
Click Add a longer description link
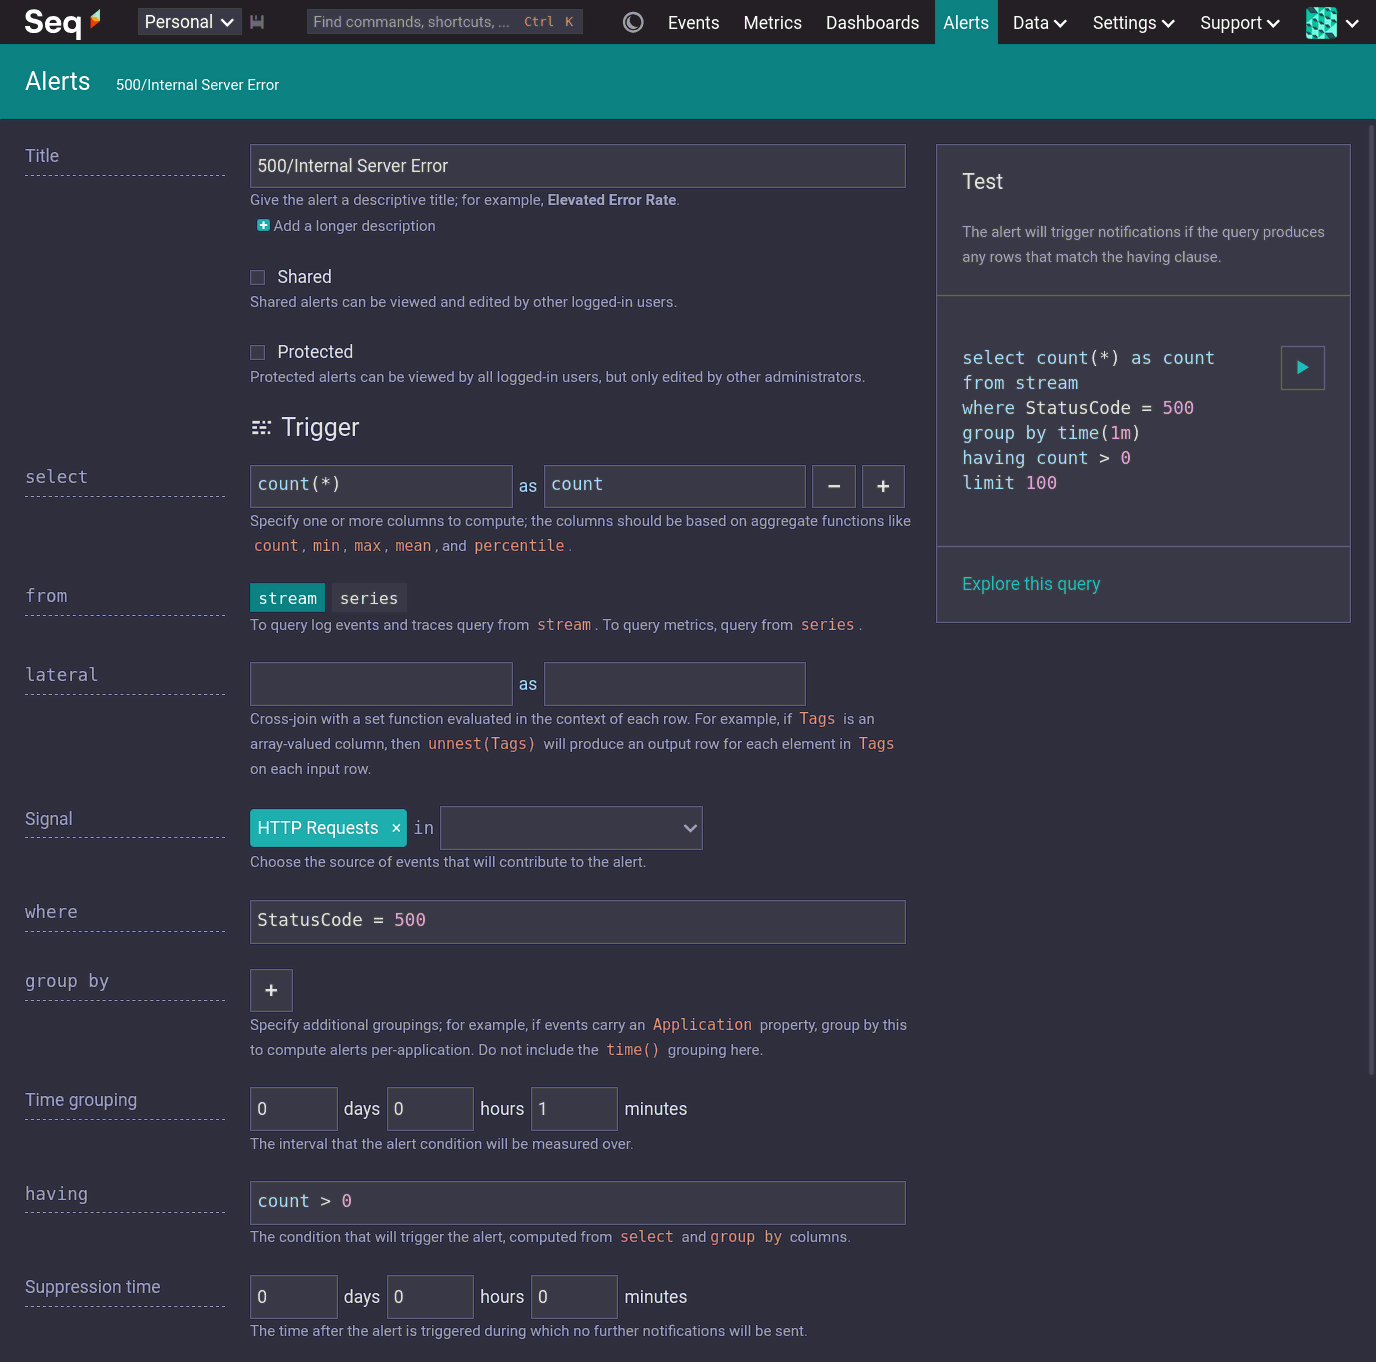[354, 226]
